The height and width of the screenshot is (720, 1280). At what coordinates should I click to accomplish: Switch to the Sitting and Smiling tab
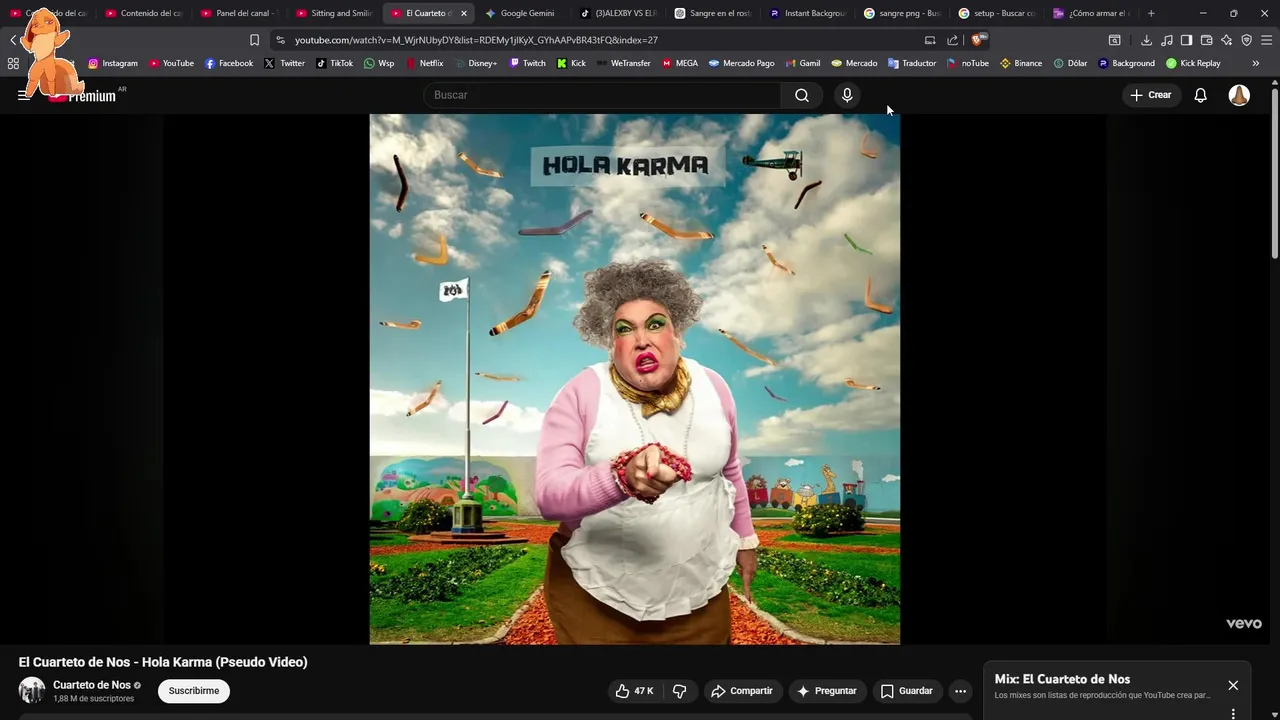point(334,13)
